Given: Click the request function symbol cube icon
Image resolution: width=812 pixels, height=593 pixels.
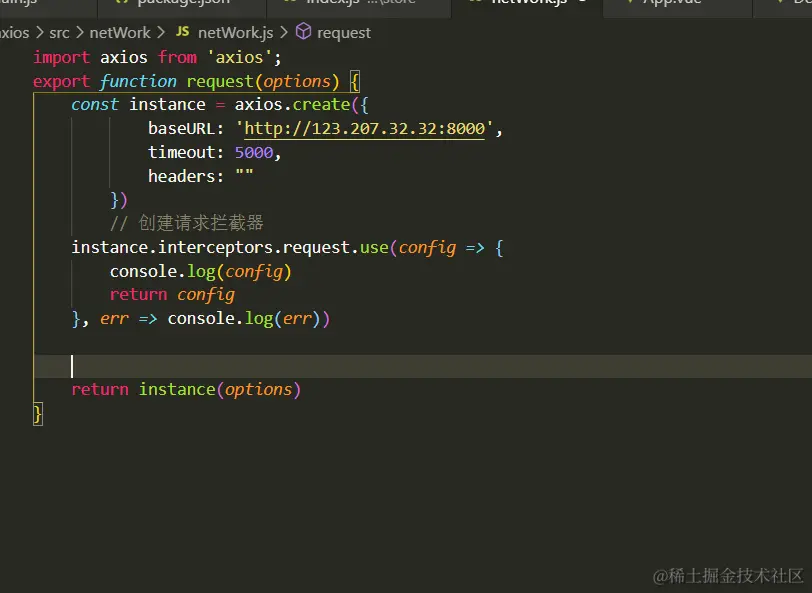Looking at the screenshot, I should tap(303, 32).
